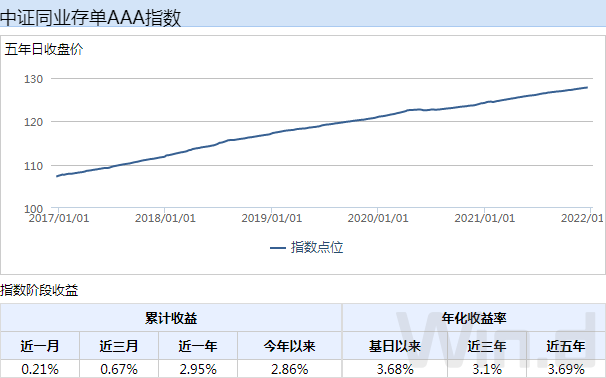Click the 近三月 column header
The width and height of the screenshot is (606, 378).
click(x=119, y=346)
